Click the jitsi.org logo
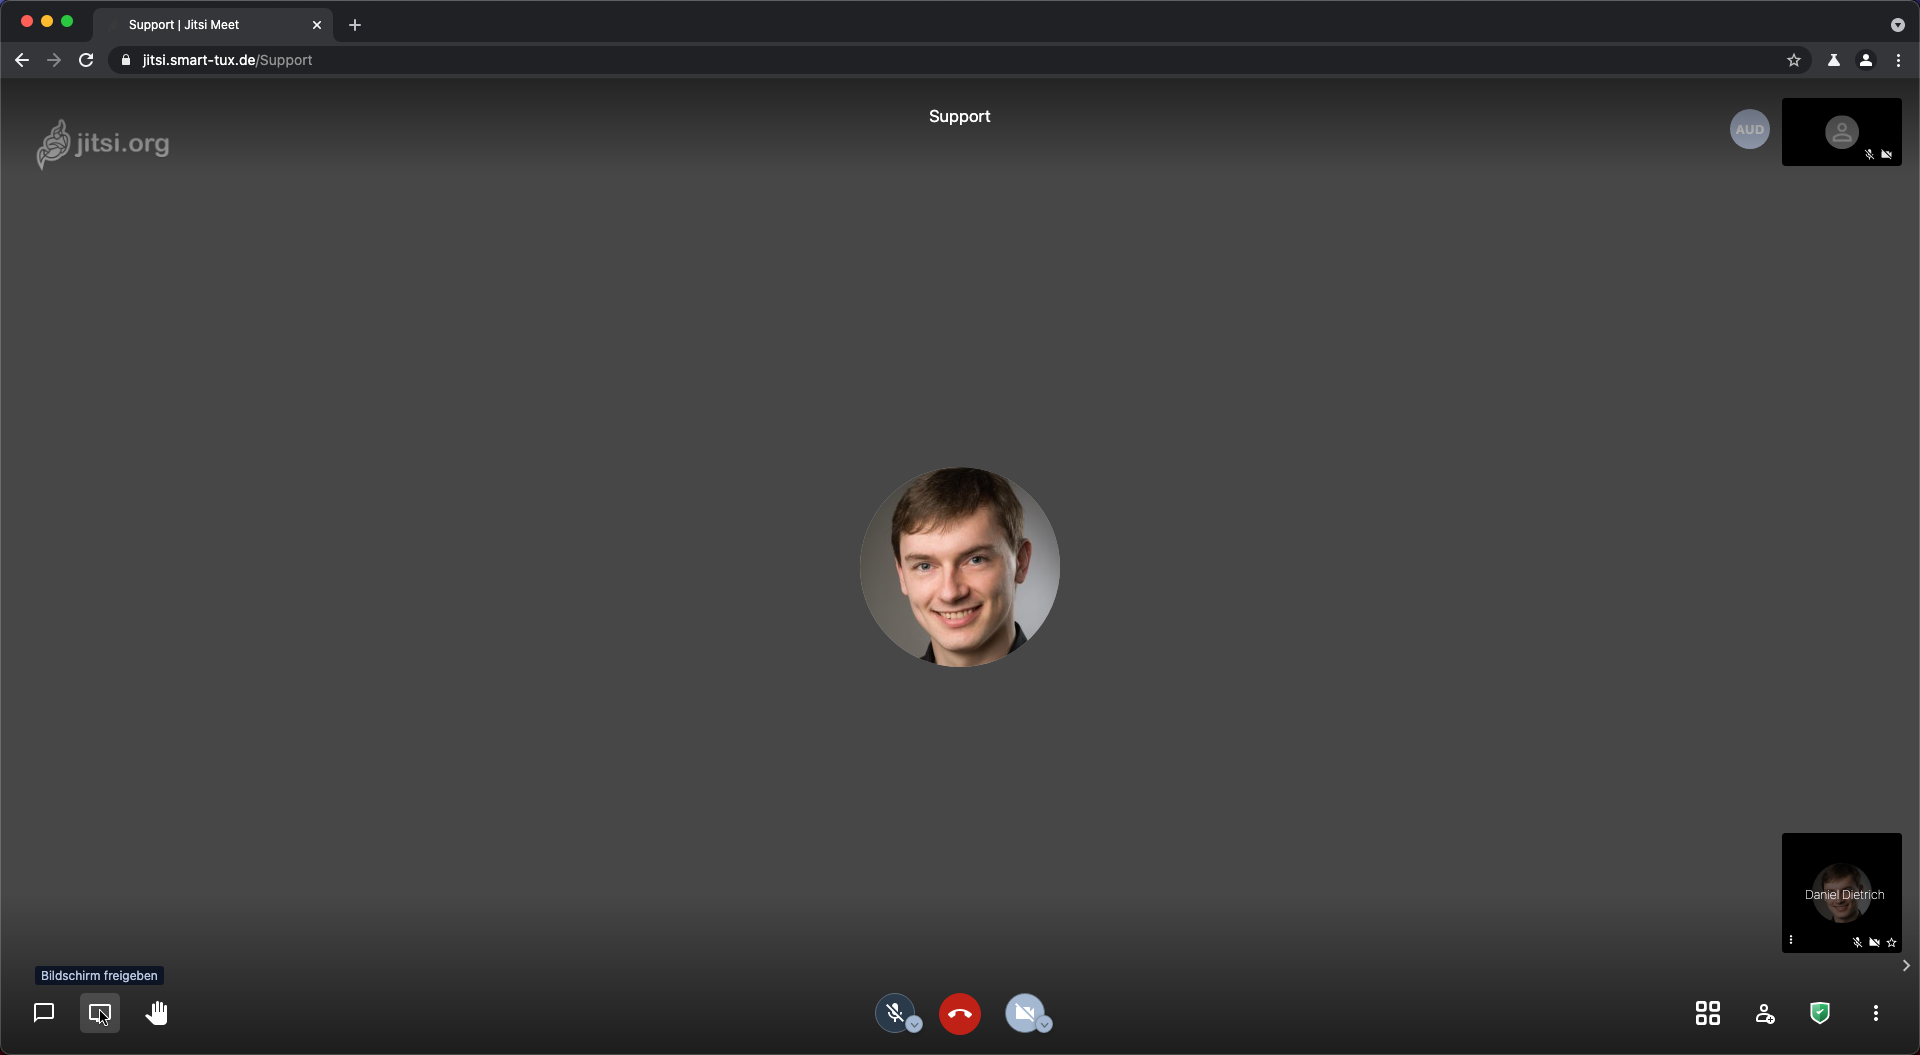The image size is (1920, 1055). pyautogui.click(x=103, y=144)
